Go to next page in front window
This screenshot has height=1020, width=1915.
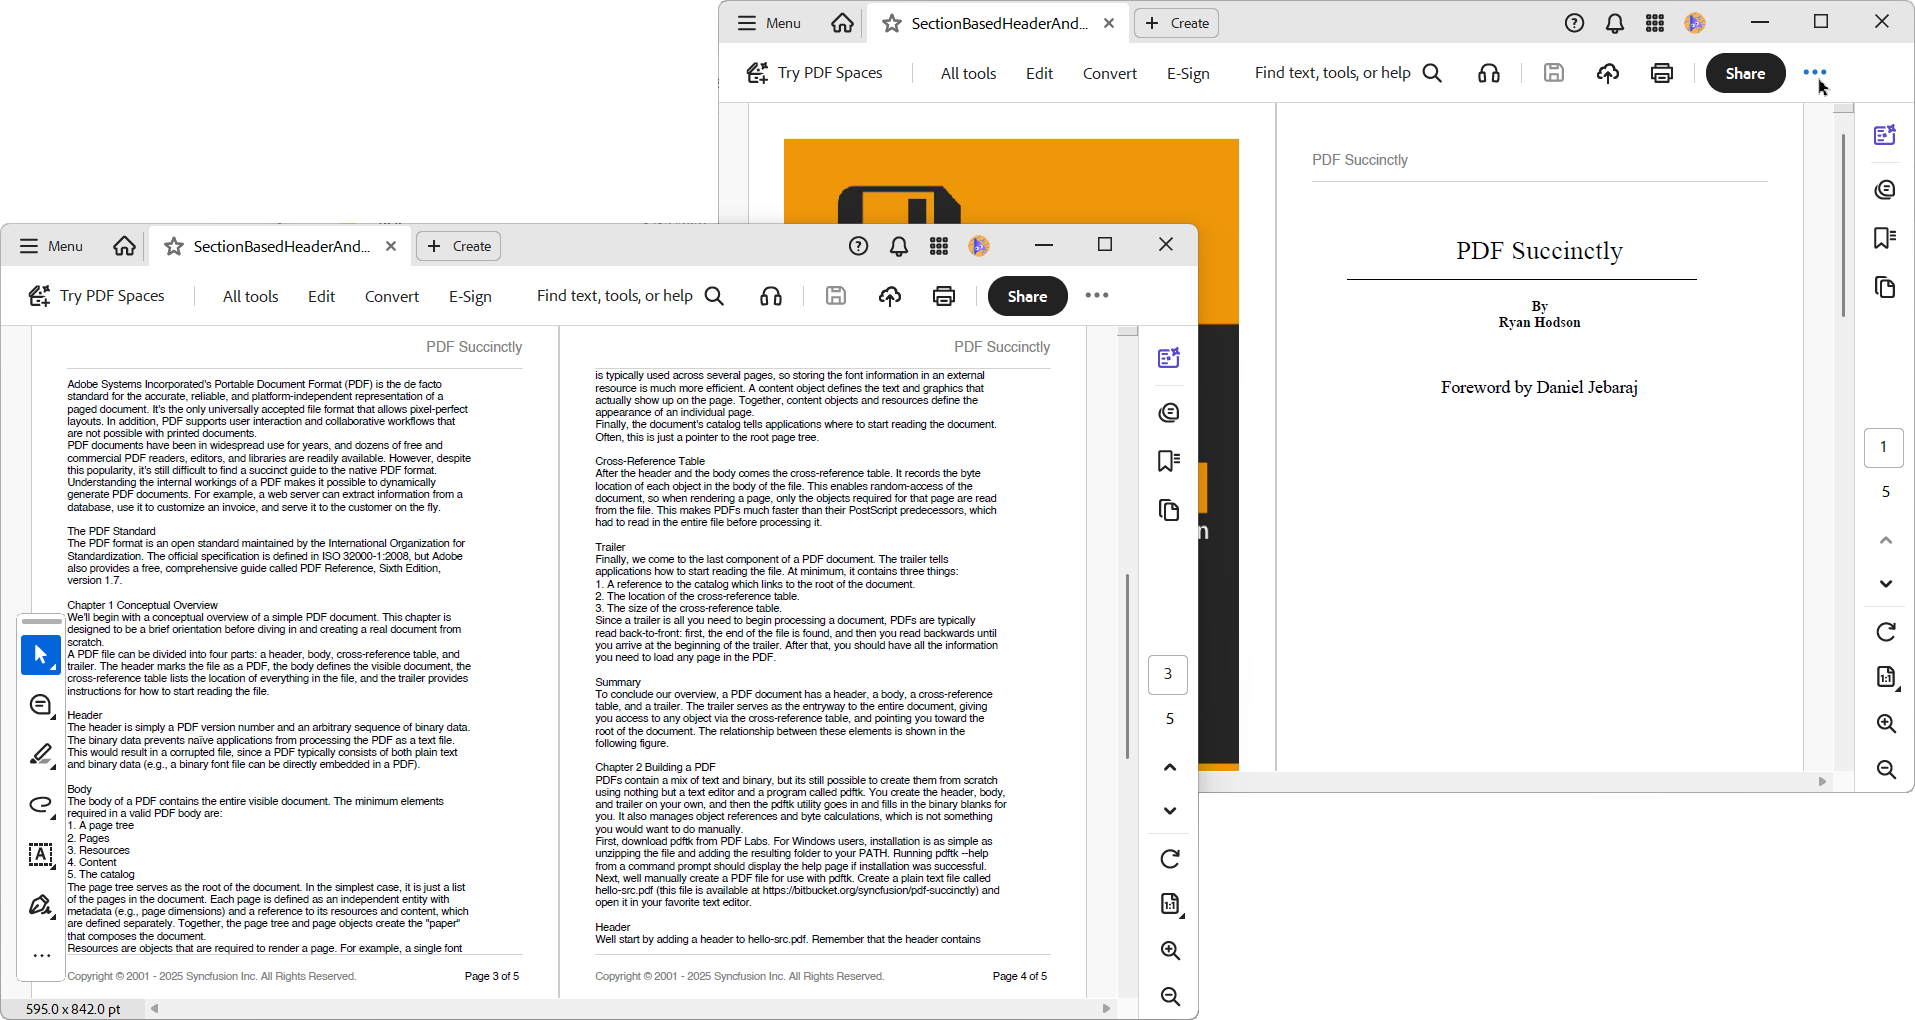click(1169, 811)
